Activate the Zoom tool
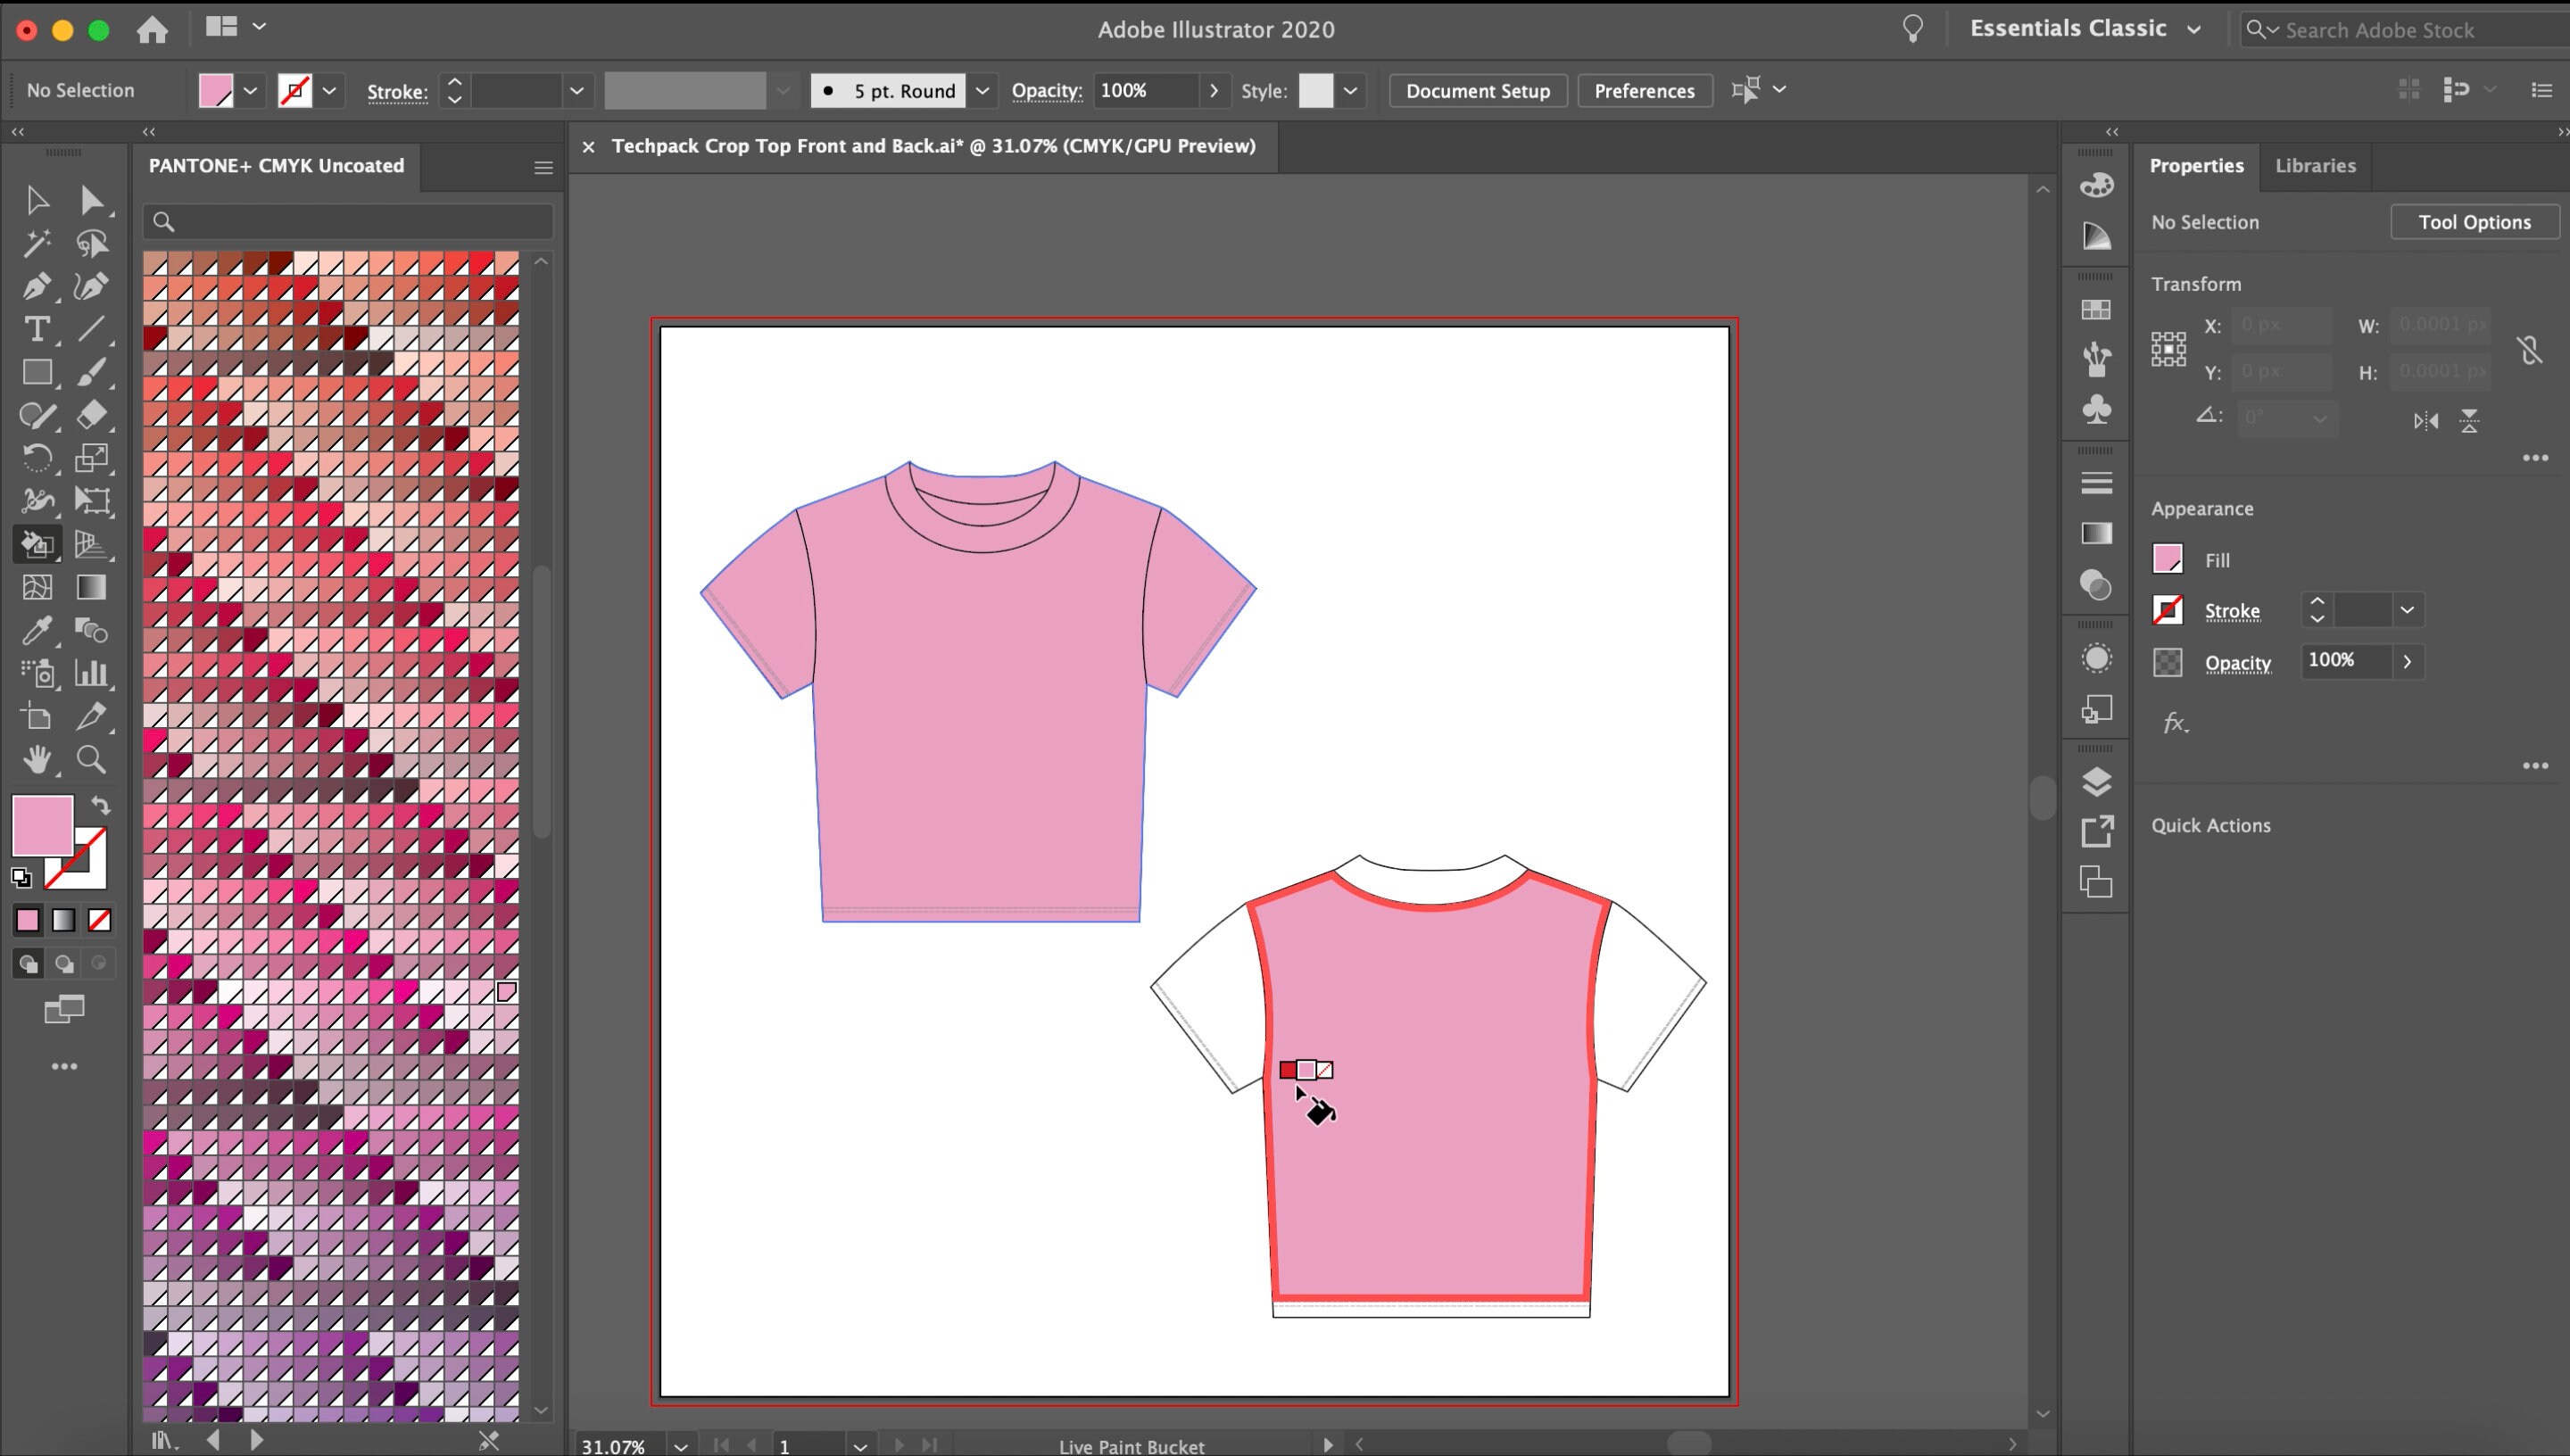Viewport: 2570px width, 1456px height. click(x=91, y=760)
